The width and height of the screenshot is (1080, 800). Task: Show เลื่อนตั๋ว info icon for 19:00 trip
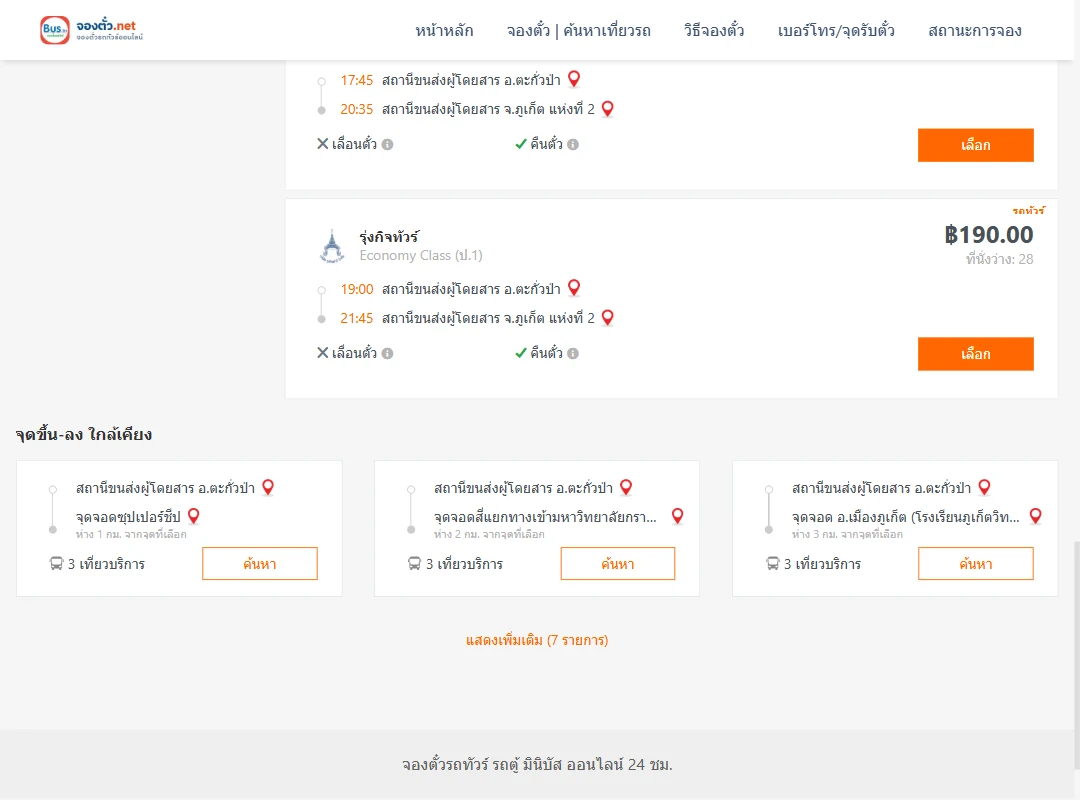[x=388, y=353]
